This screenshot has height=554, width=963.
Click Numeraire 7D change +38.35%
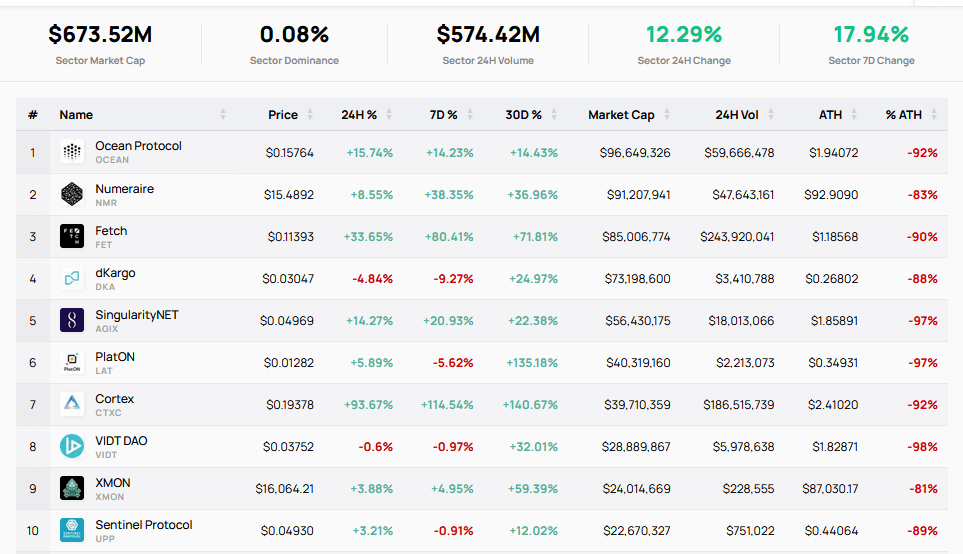click(x=448, y=195)
